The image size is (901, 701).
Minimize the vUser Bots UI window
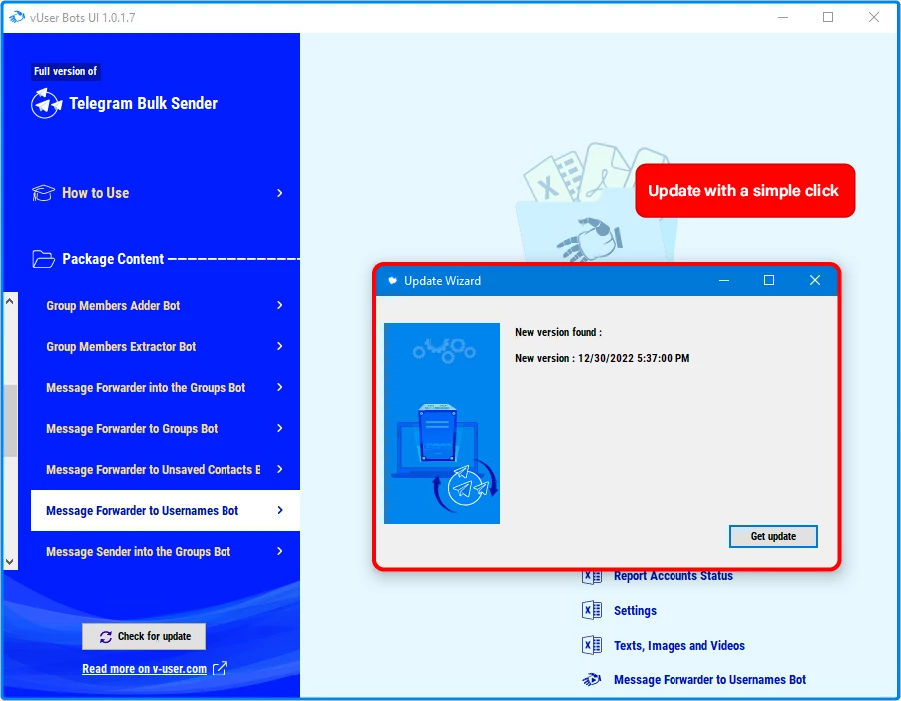click(783, 17)
